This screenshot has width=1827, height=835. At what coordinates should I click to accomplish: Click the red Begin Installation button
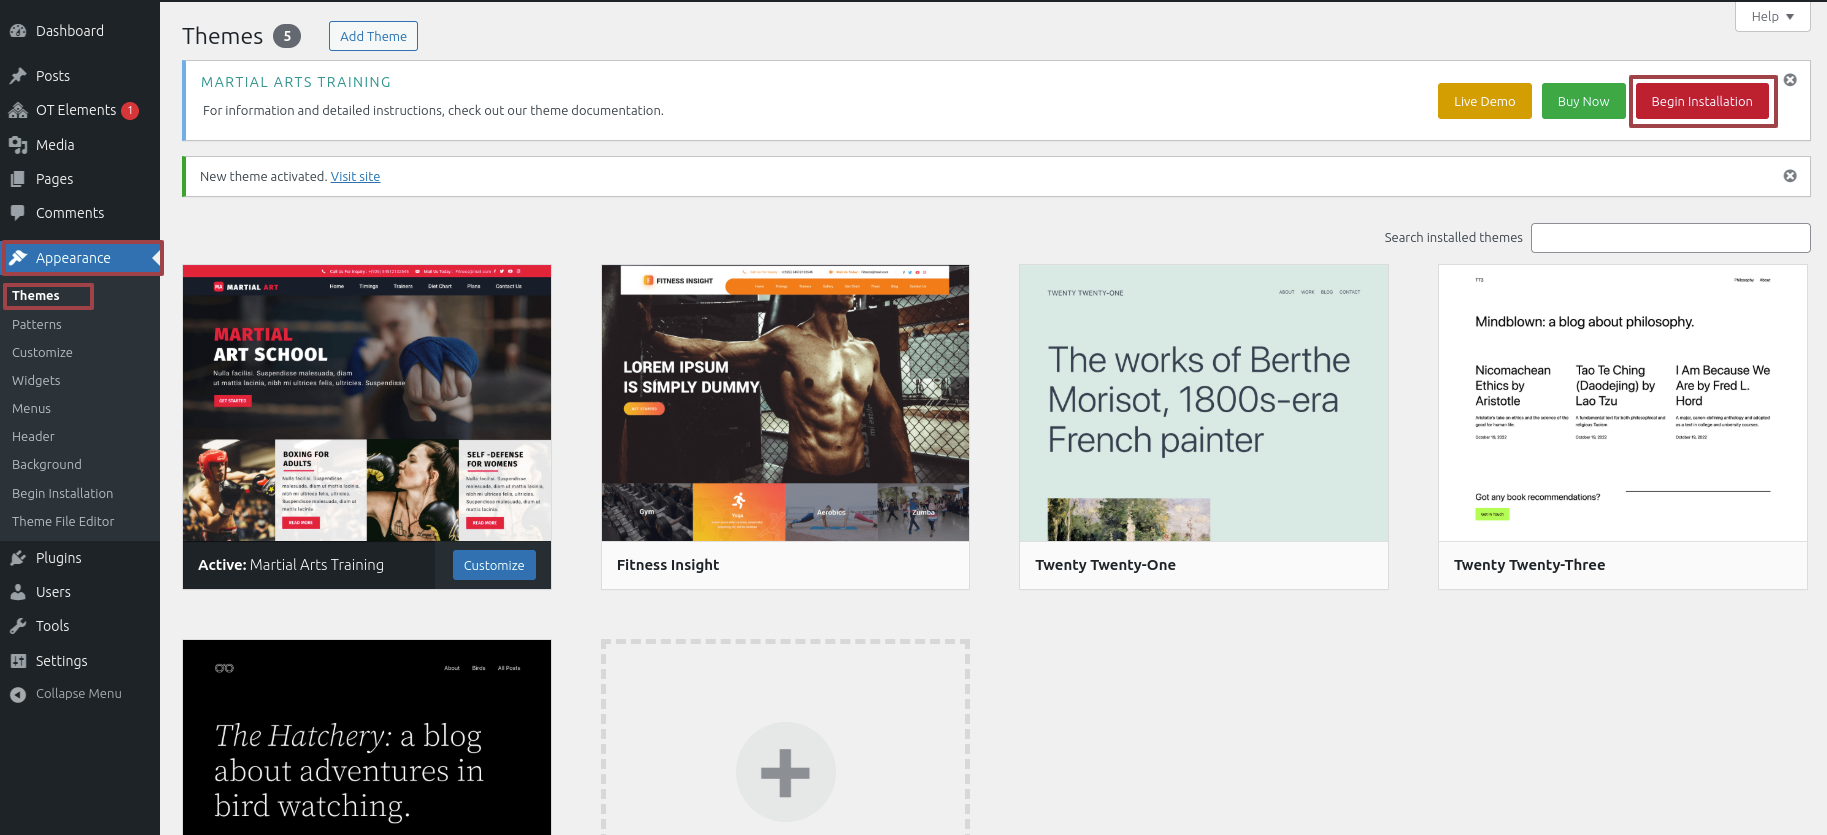1702,101
